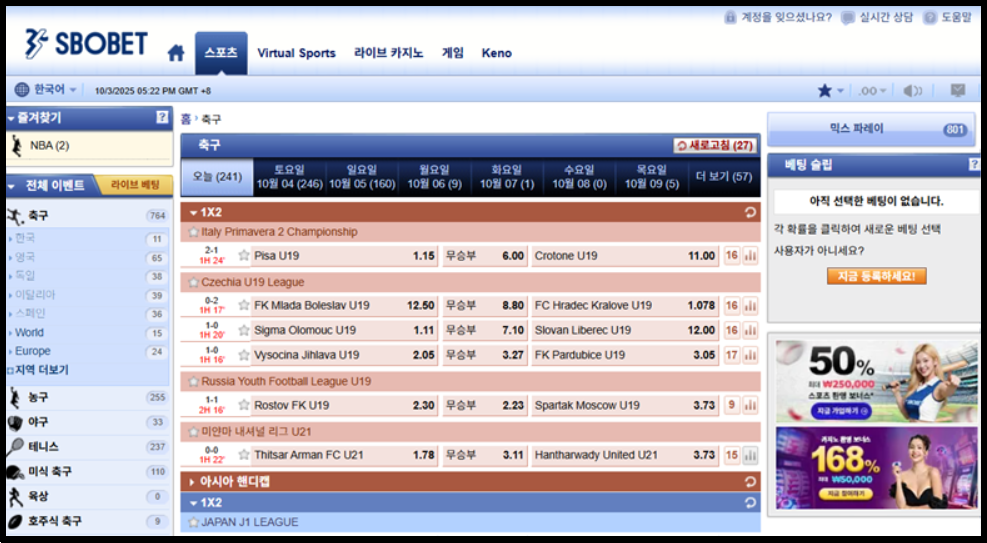Open the Virtual Sports menu tab
This screenshot has width=987, height=543.
click(x=296, y=53)
